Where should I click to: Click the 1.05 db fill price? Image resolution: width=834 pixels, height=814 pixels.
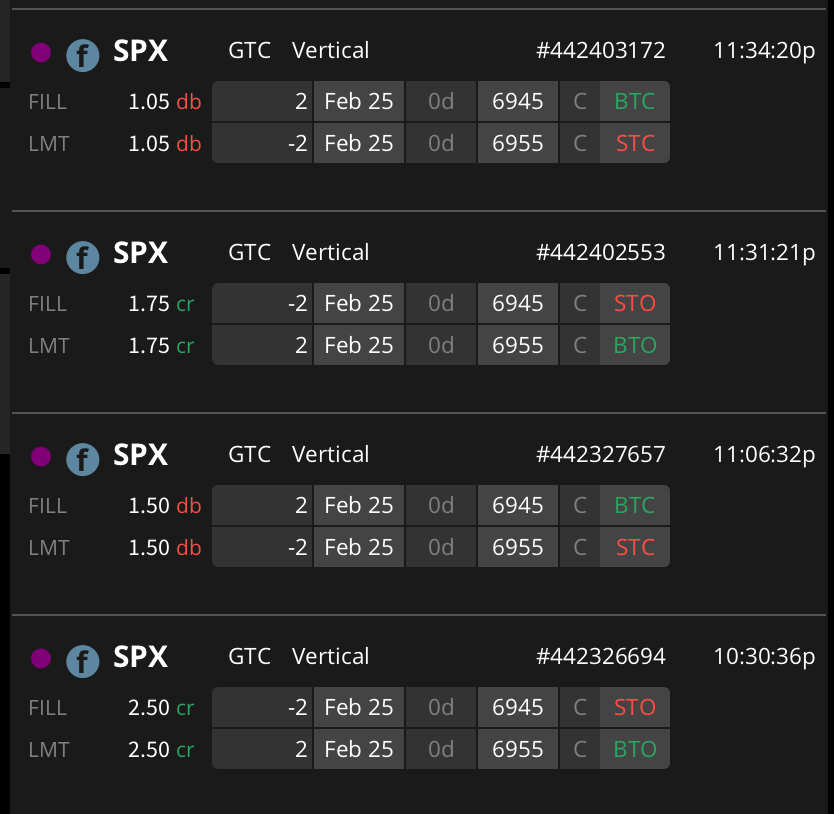[x=165, y=102]
